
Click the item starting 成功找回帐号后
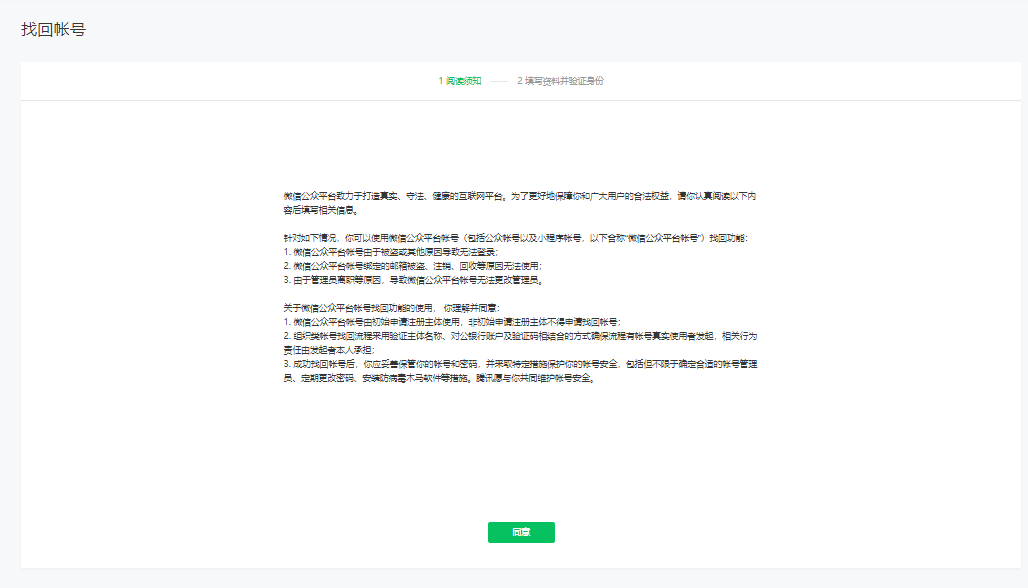[521, 371]
